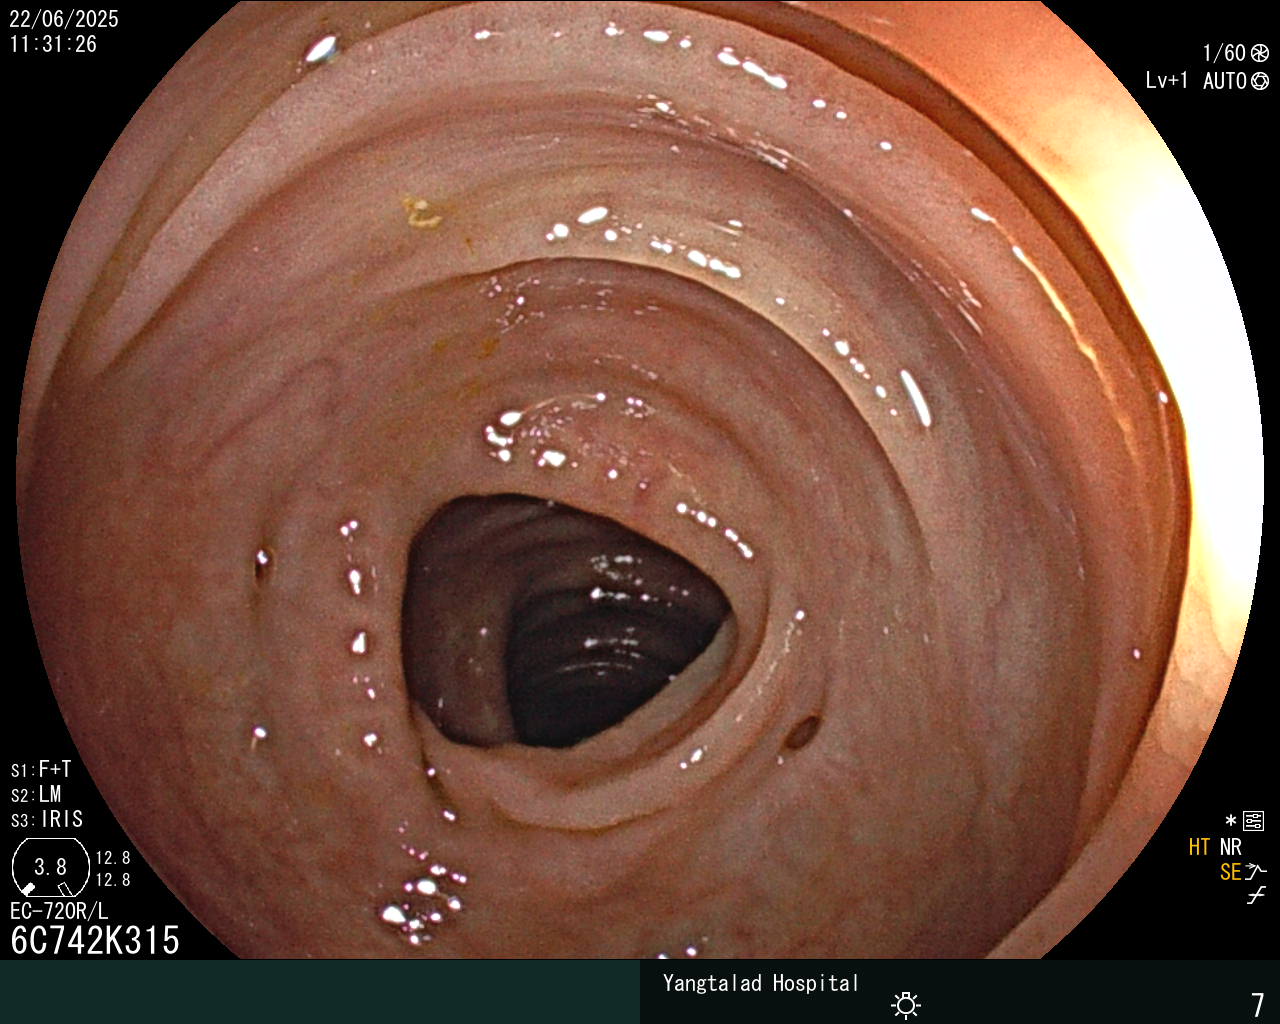
Task: Click the serial number 6C742K315
Action: [x=95, y=940]
